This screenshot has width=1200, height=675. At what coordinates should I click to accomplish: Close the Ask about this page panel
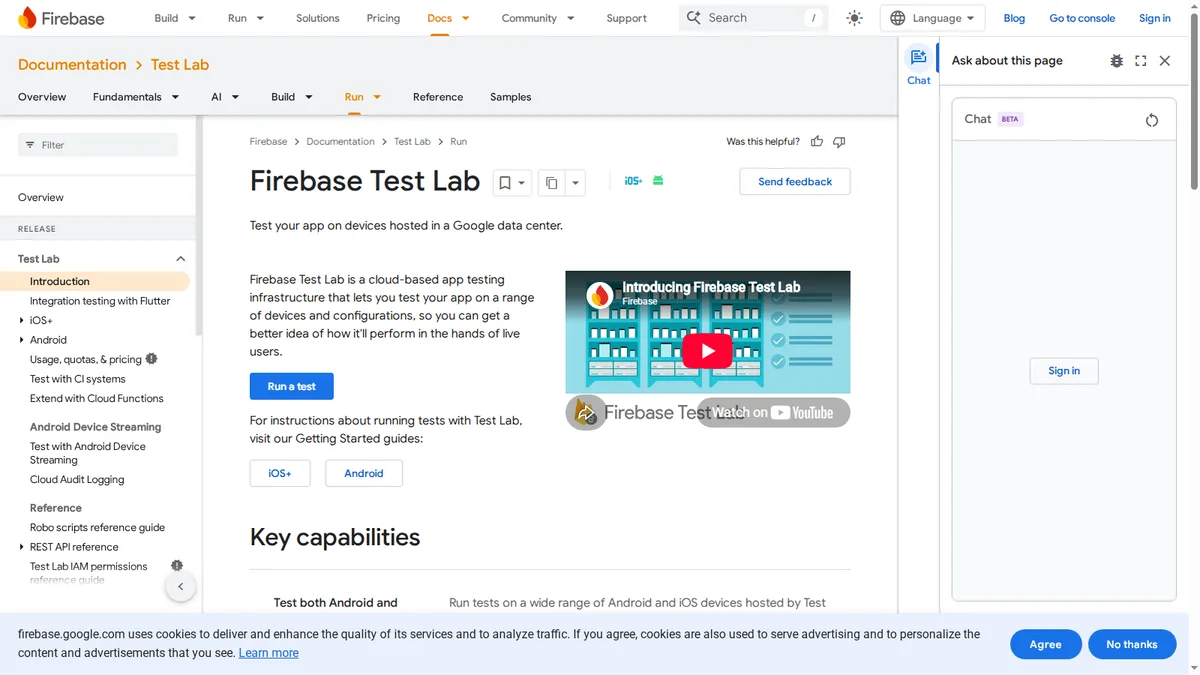[1165, 61]
